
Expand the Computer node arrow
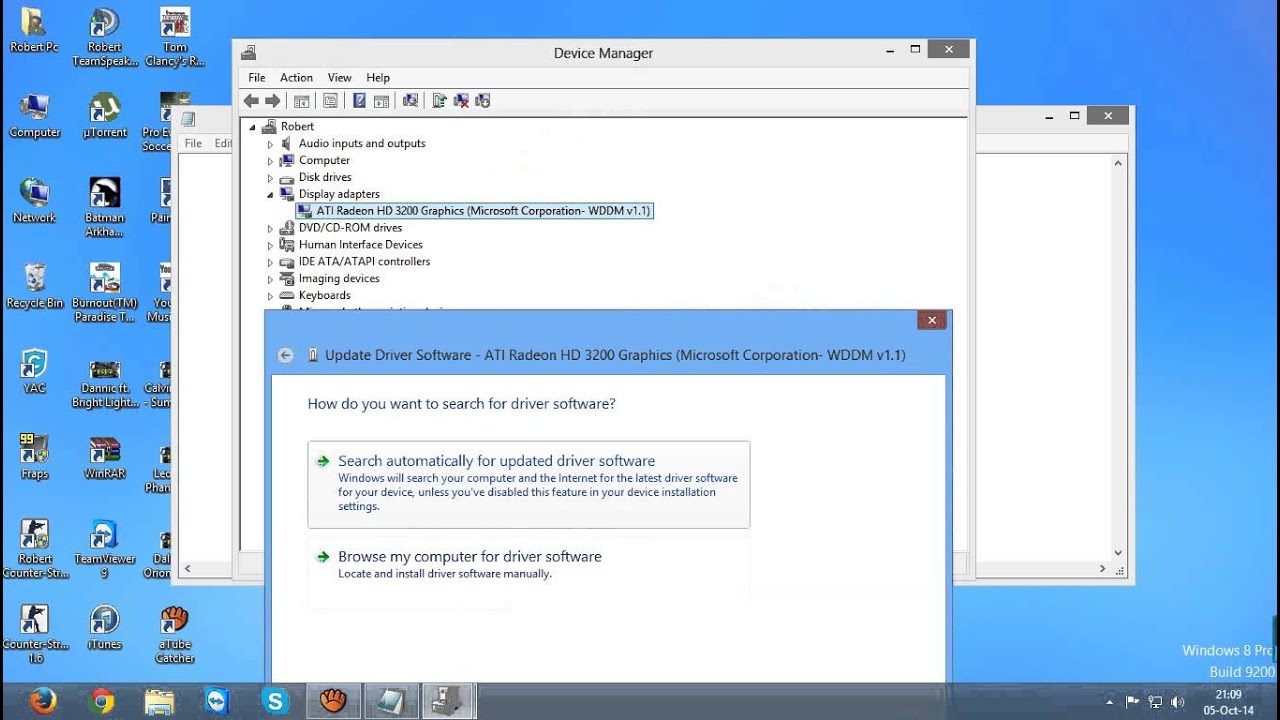coord(270,161)
